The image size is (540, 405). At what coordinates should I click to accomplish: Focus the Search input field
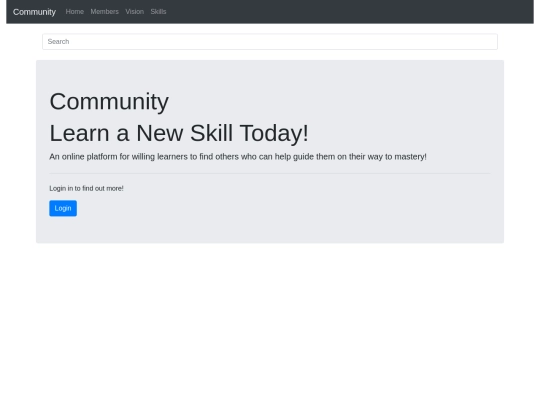coord(270,42)
